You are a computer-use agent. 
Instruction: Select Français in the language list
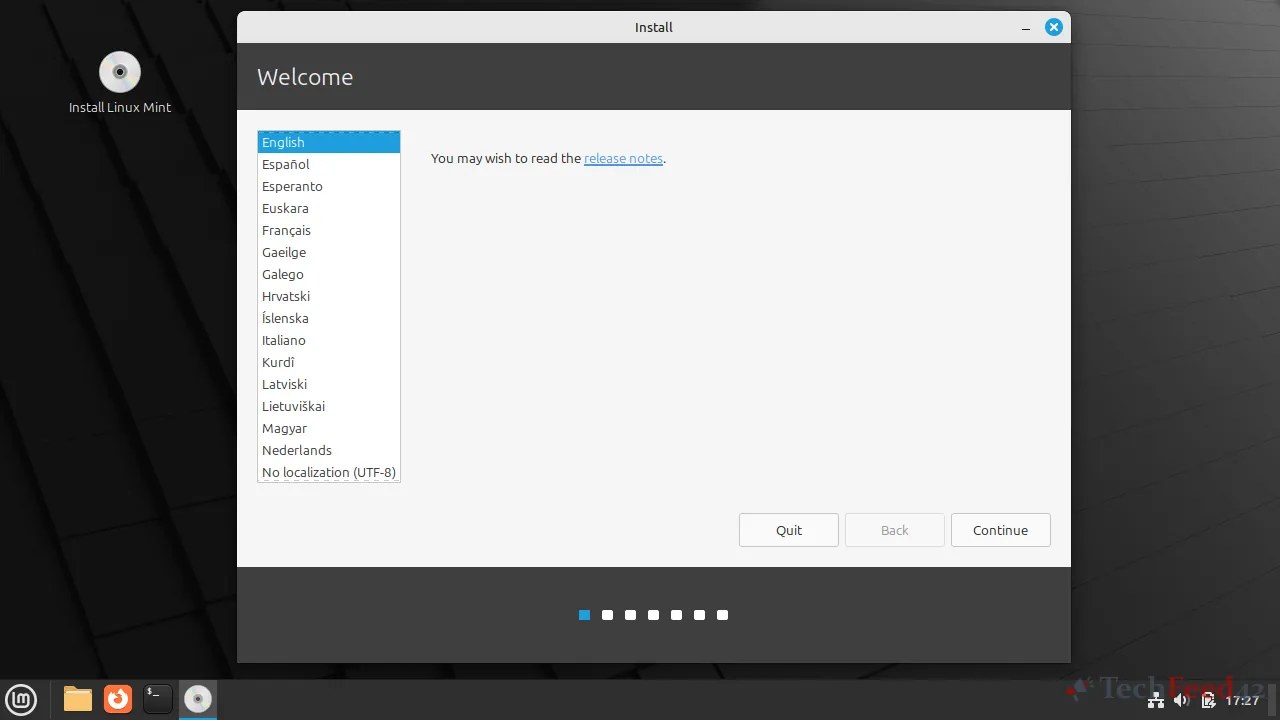(329, 230)
